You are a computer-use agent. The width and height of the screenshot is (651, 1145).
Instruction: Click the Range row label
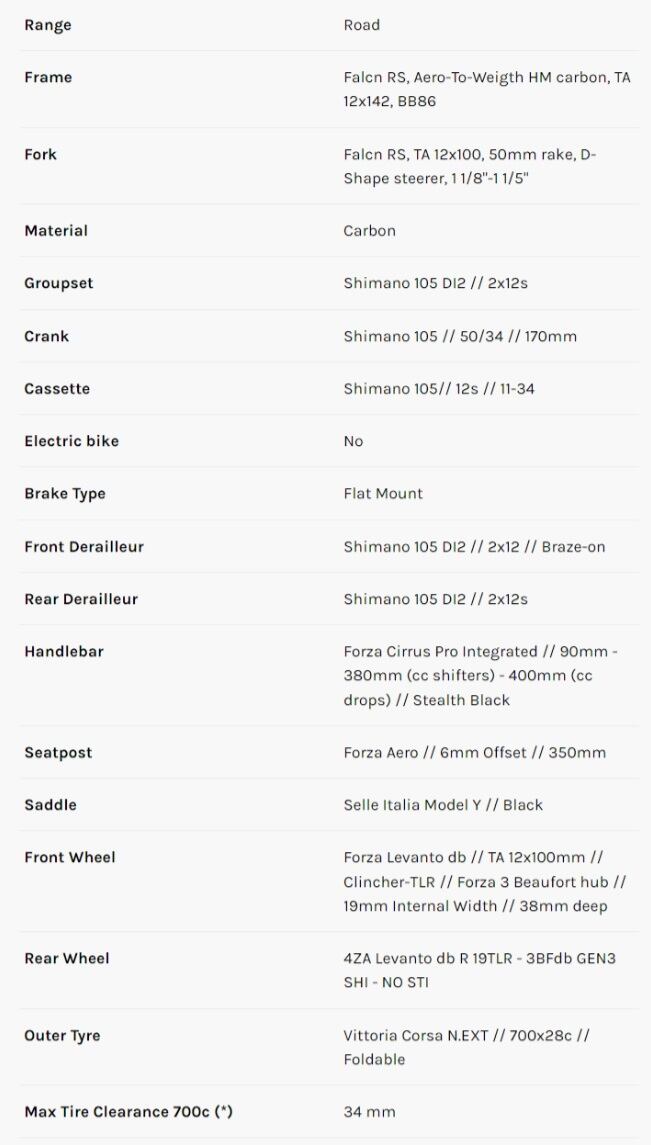pyautogui.click(x=48, y=25)
